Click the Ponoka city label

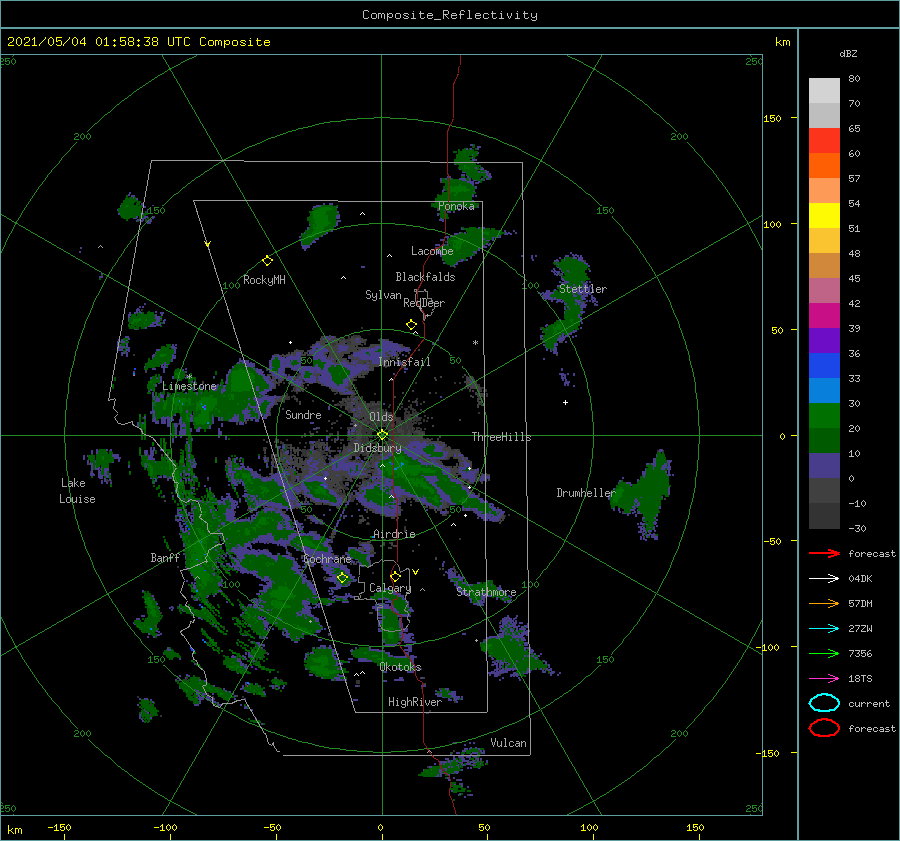point(456,206)
